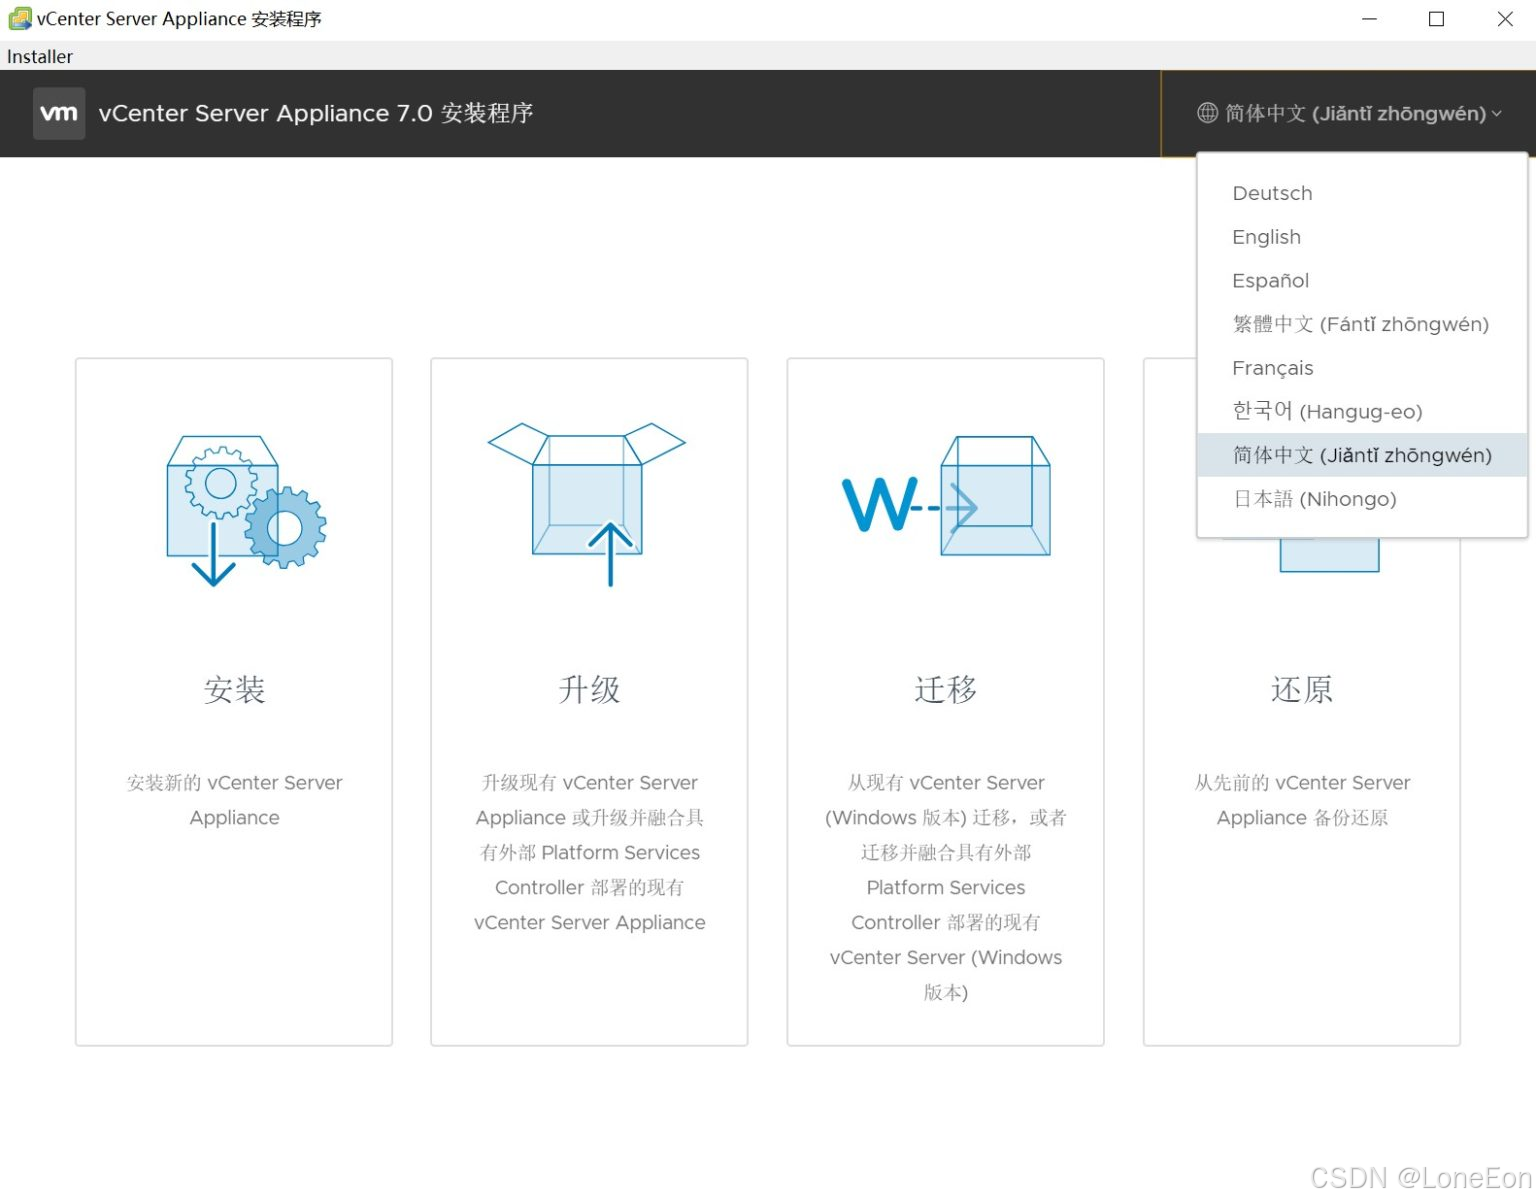Expand the language selector chevron

click(1498, 113)
